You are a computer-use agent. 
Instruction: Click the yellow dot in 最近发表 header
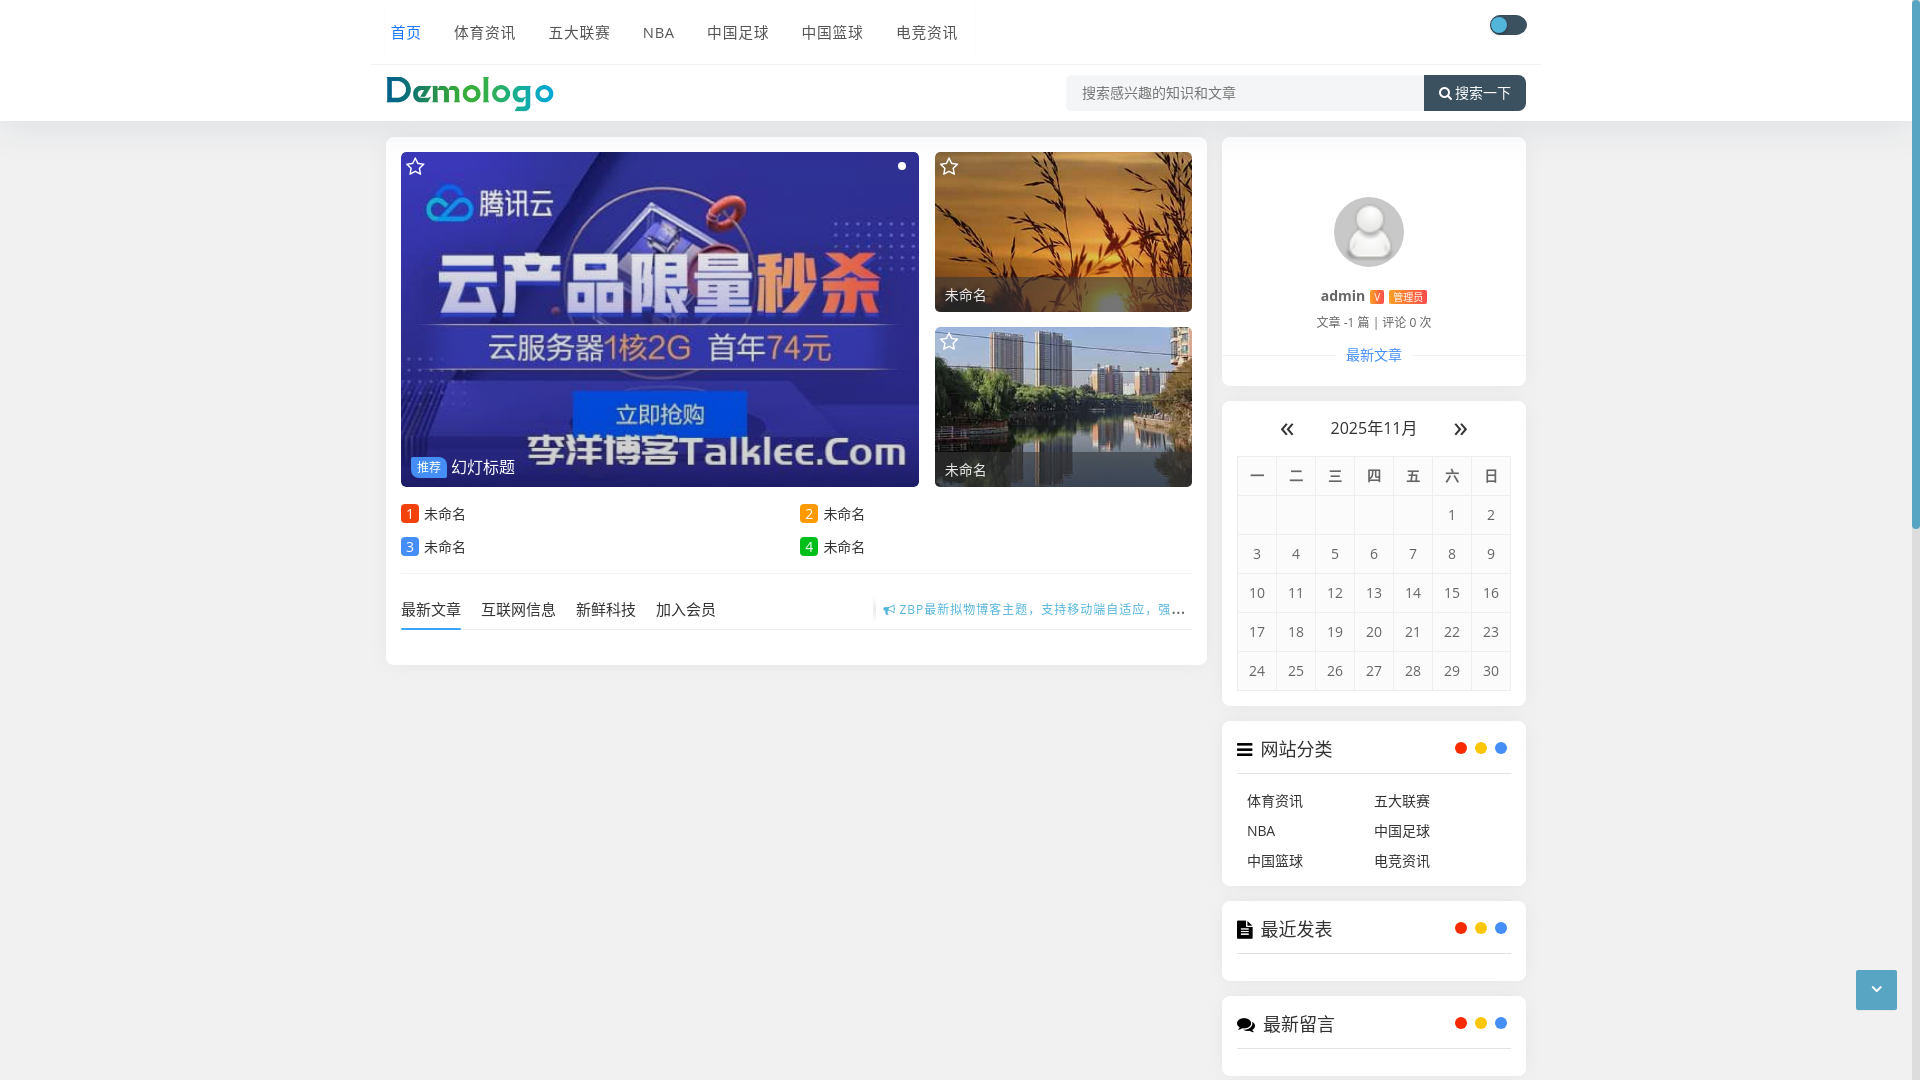pos(1481,928)
